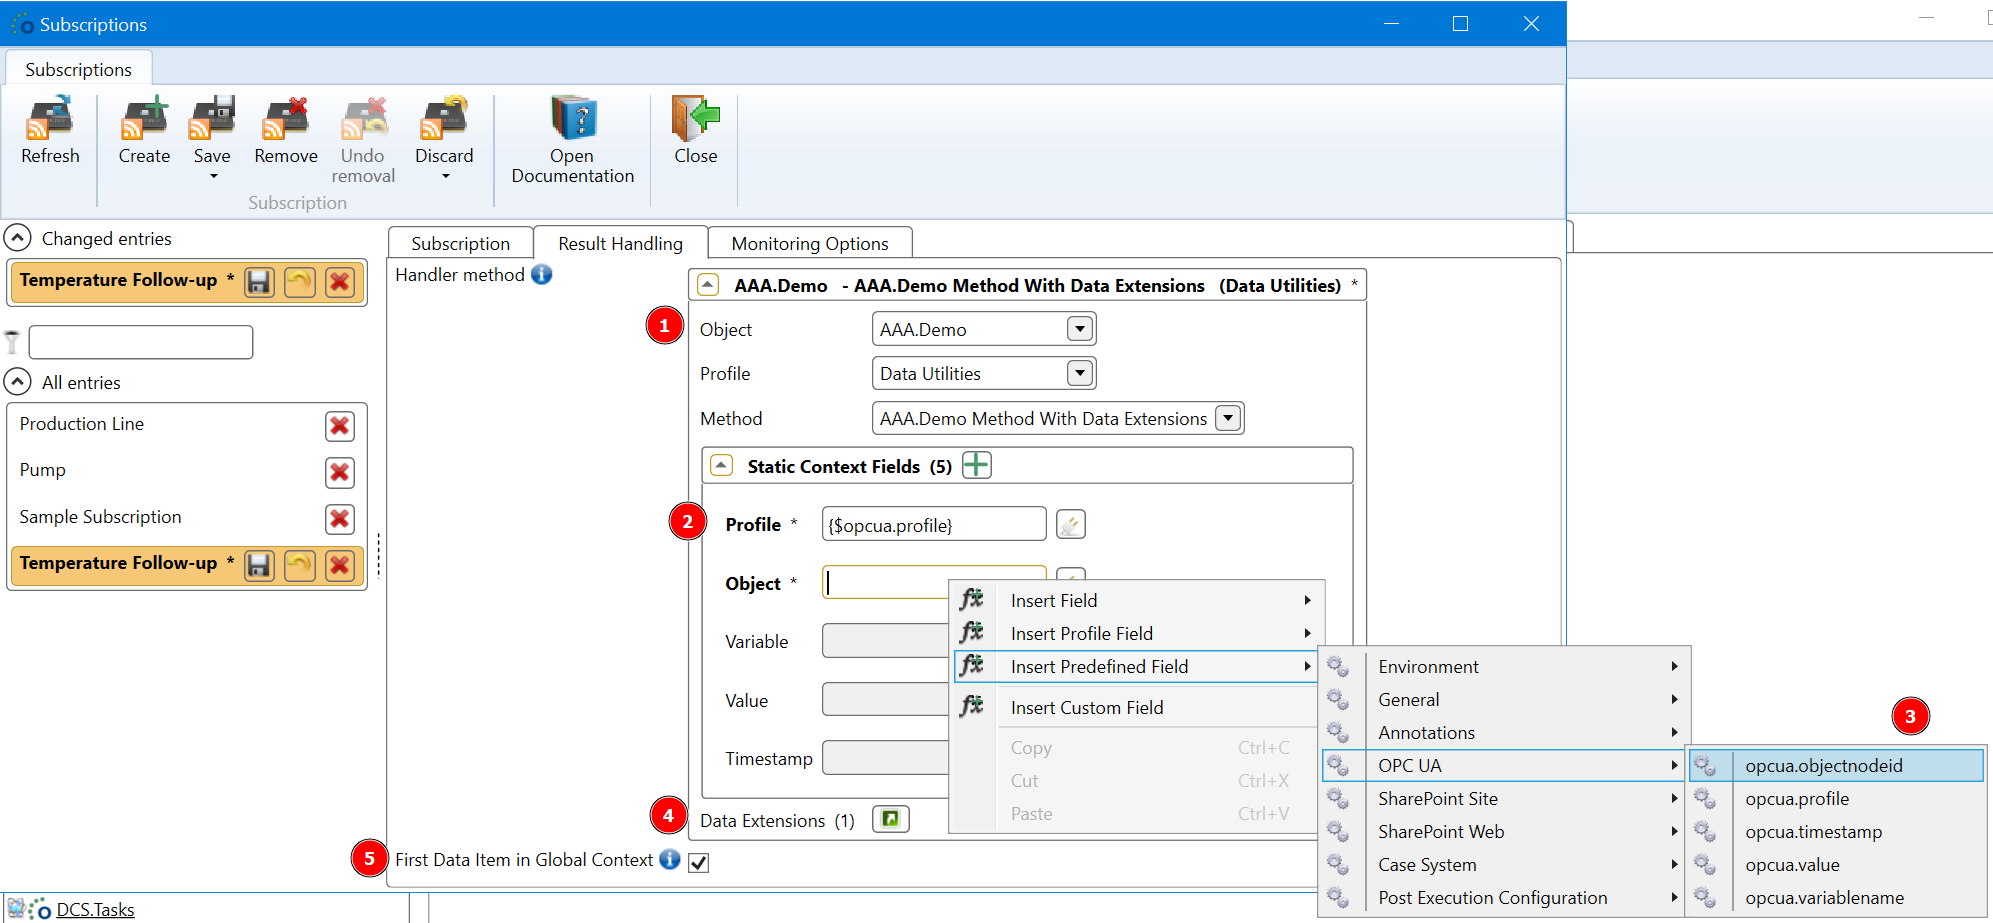The width and height of the screenshot is (1993, 923).
Task: Click the Close door icon in ribbon
Action: [x=695, y=120]
